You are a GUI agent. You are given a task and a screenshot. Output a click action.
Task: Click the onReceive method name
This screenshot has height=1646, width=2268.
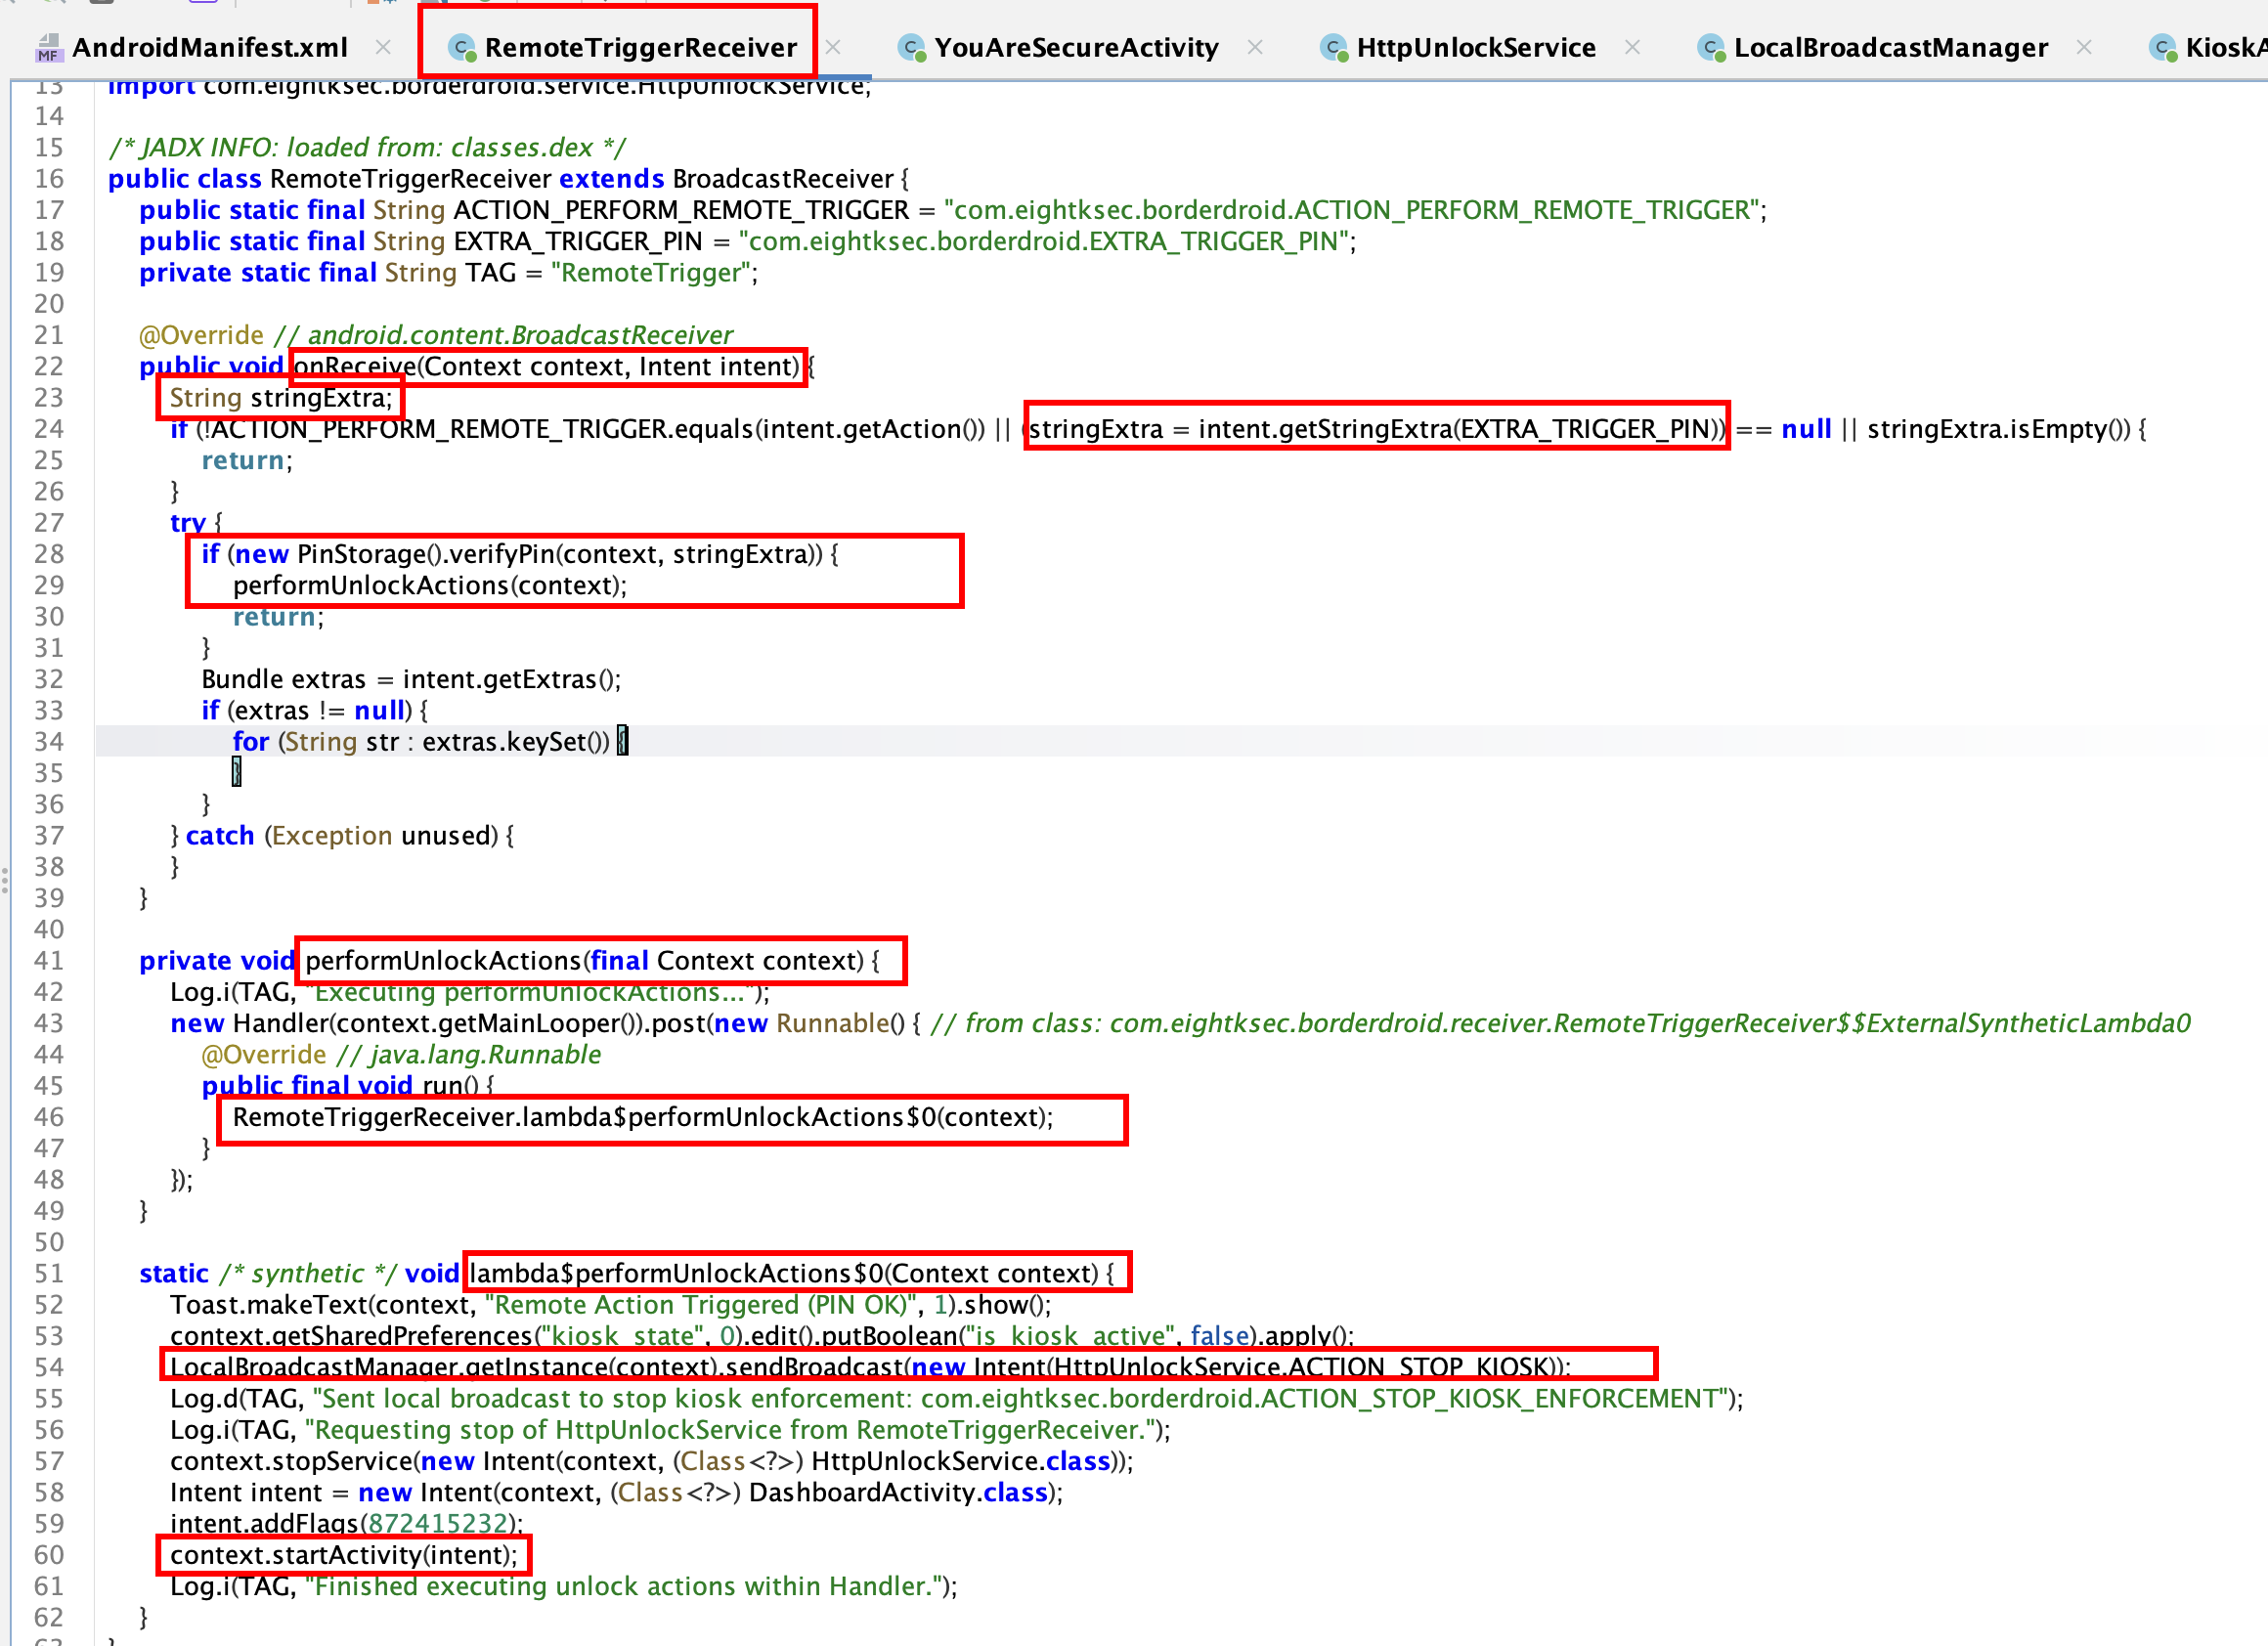(355, 367)
